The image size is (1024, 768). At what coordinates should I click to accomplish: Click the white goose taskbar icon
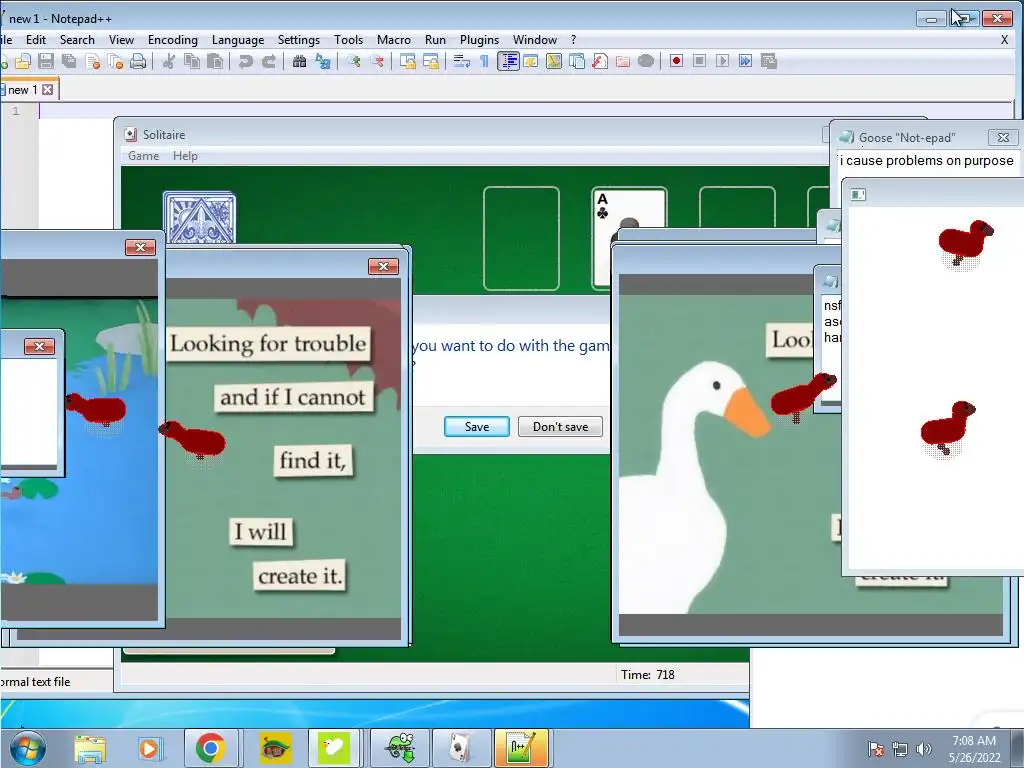coord(334,748)
